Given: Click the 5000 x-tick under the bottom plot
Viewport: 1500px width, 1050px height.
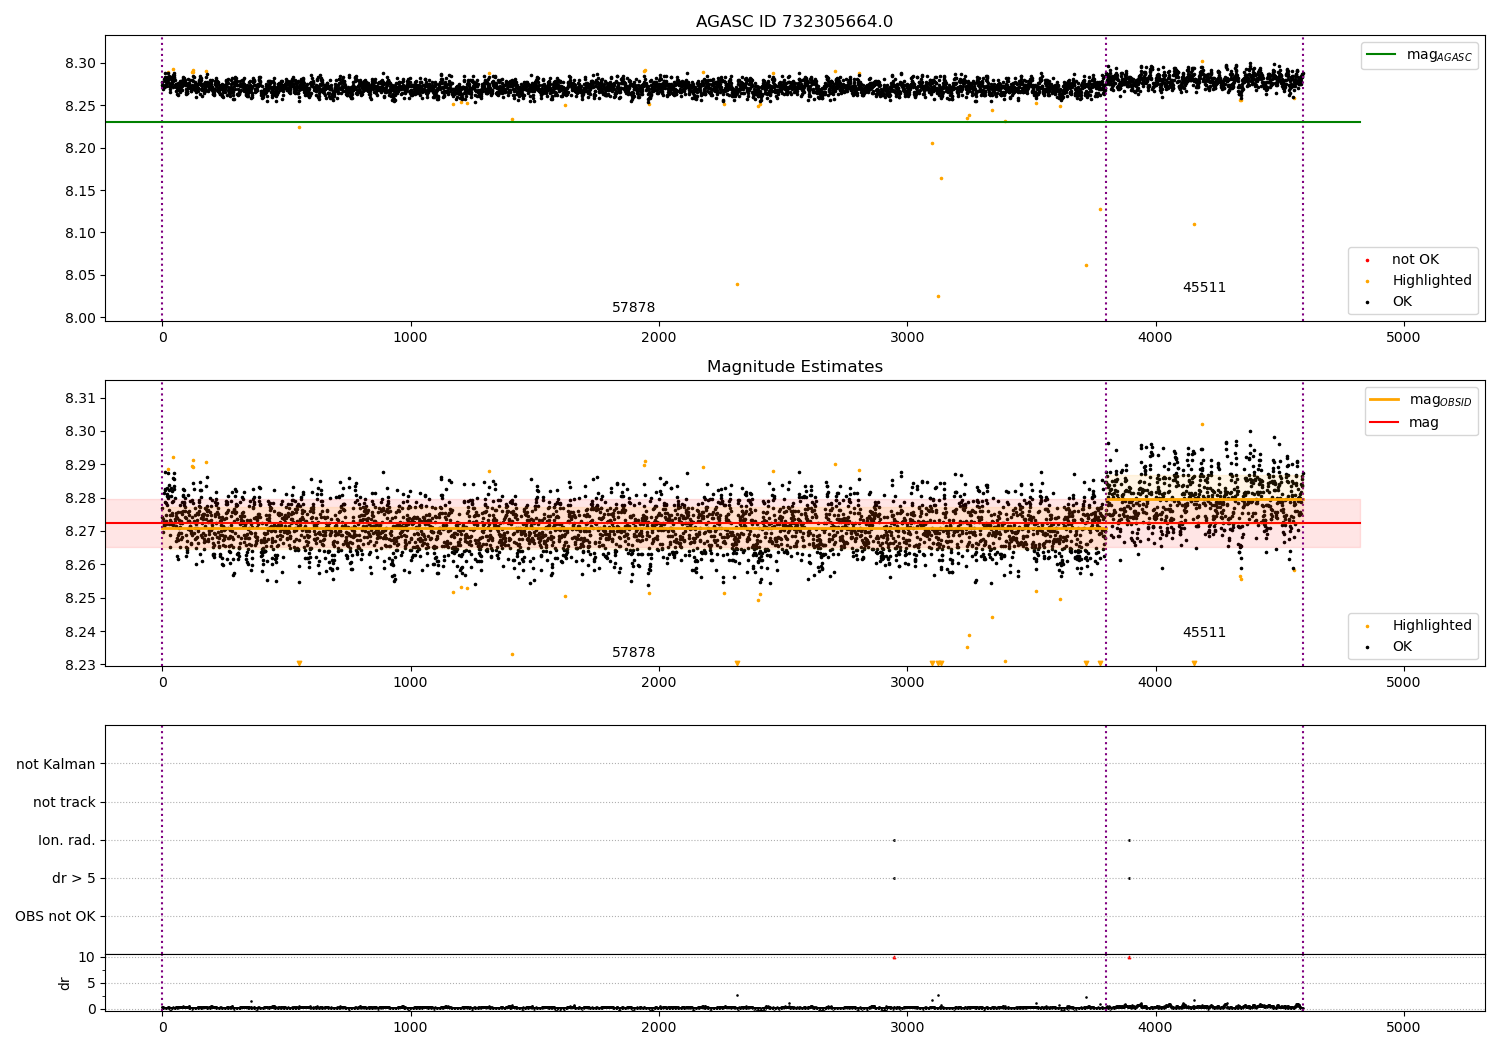Looking at the screenshot, I should pyautogui.click(x=1403, y=1027).
